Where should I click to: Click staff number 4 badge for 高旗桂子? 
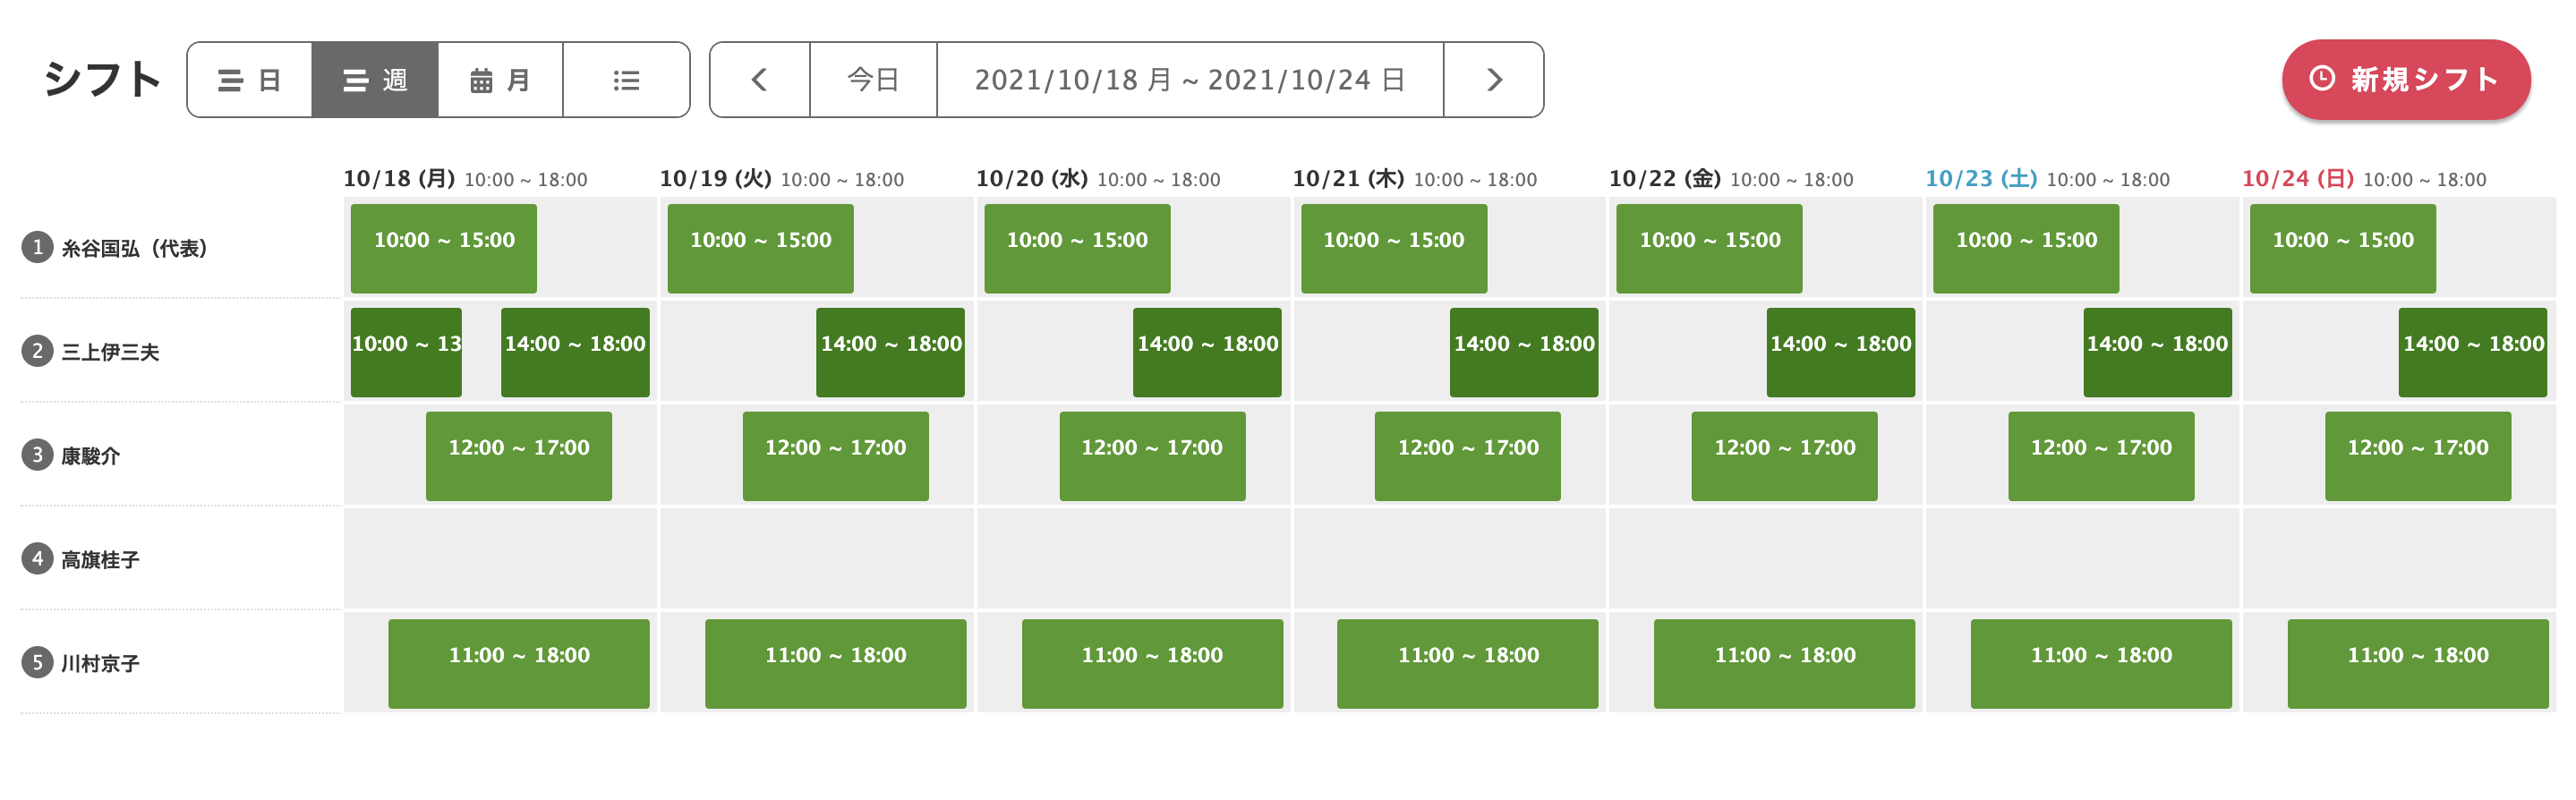pyautogui.click(x=37, y=559)
